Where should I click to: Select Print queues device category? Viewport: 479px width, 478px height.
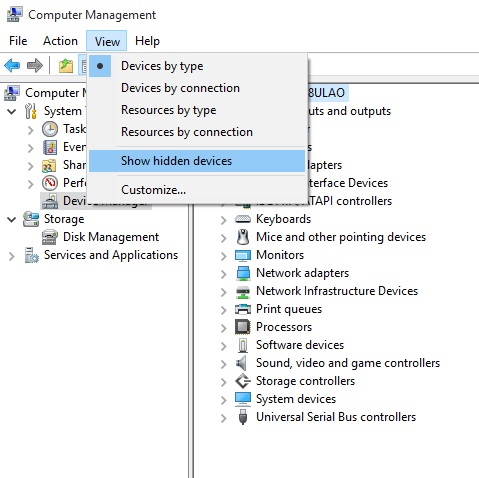pyautogui.click(x=289, y=309)
